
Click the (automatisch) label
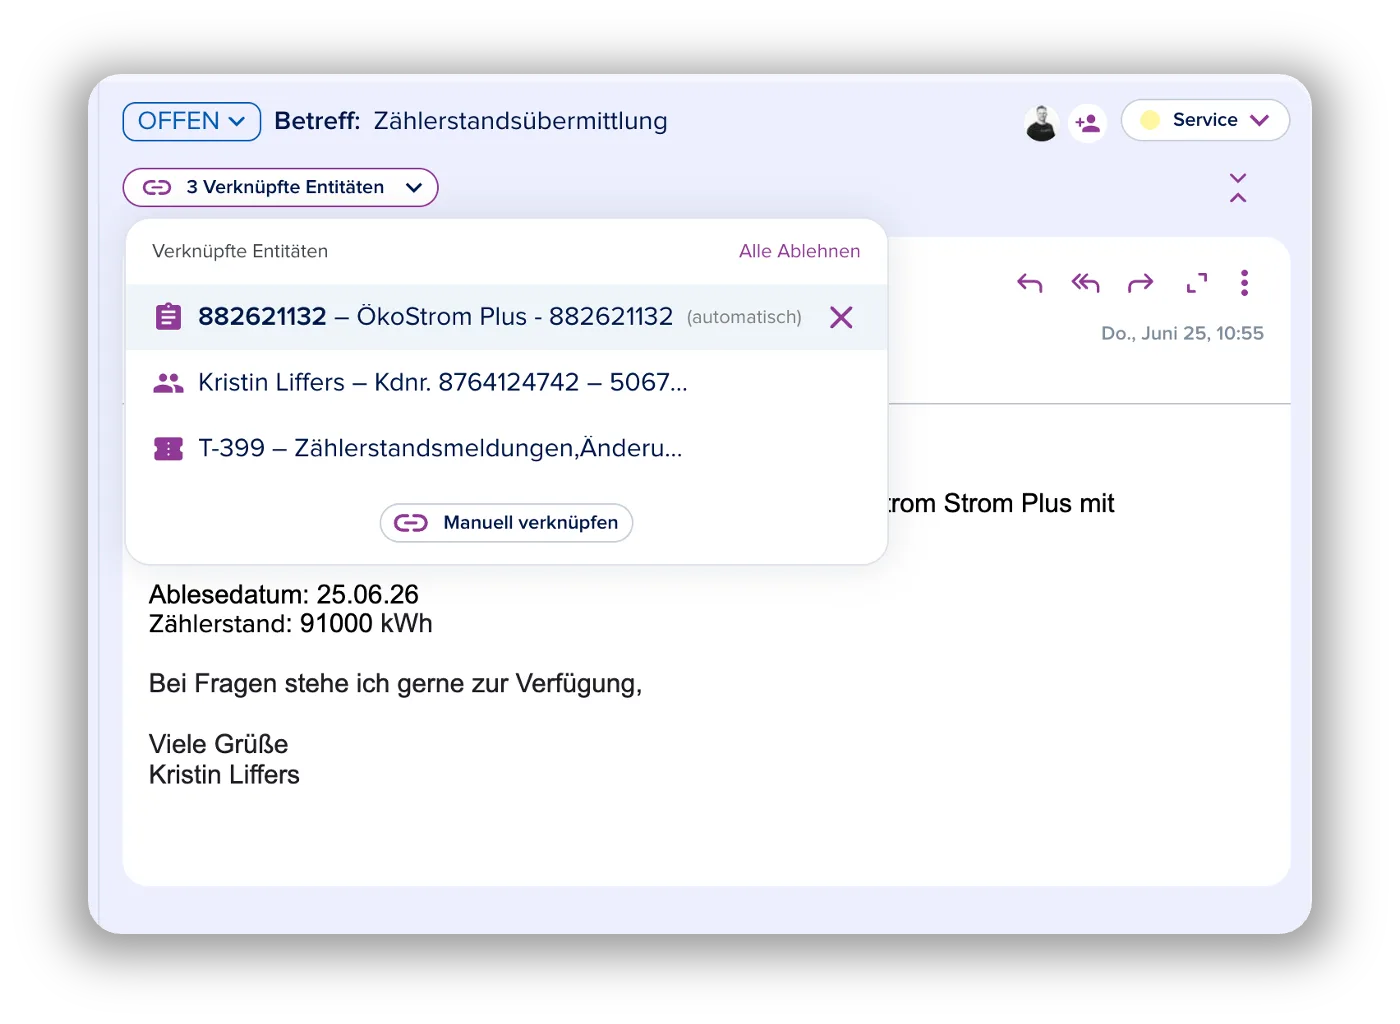tap(744, 317)
